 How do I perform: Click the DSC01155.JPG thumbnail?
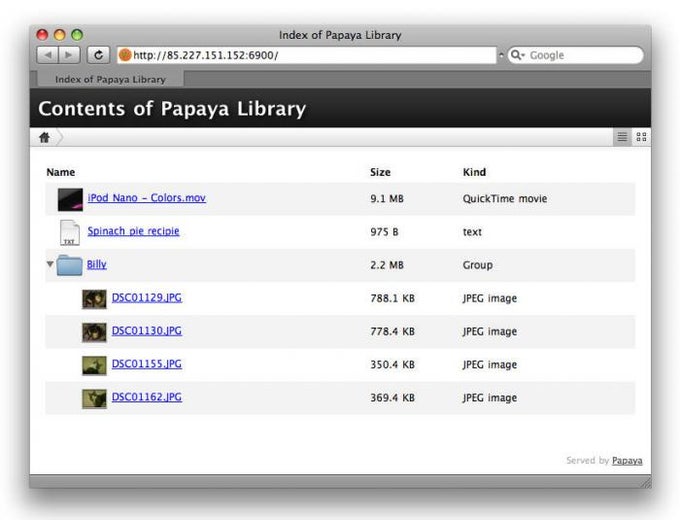point(94,366)
